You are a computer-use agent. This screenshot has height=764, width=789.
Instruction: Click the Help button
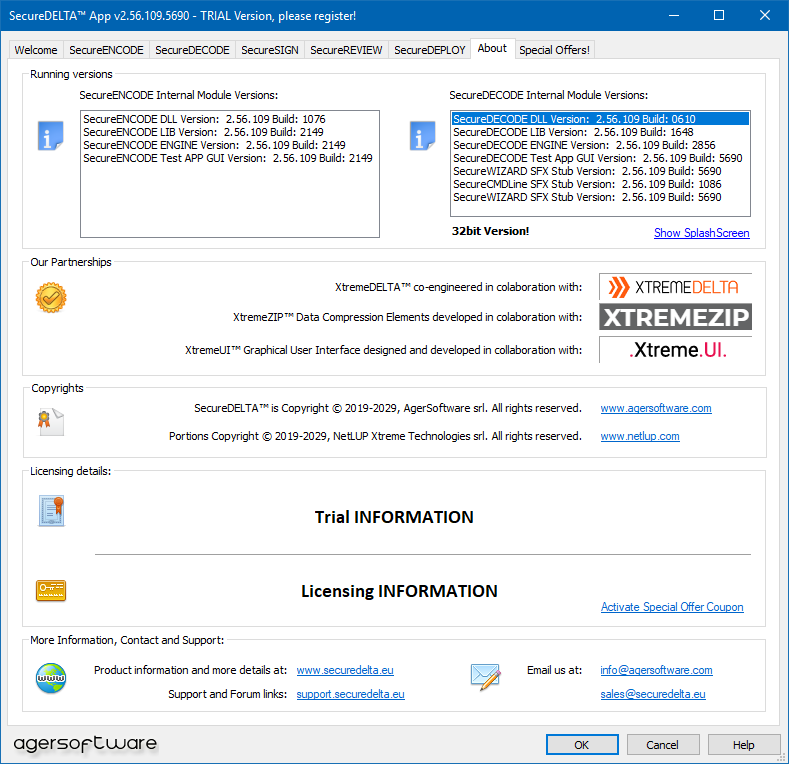click(743, 744)
